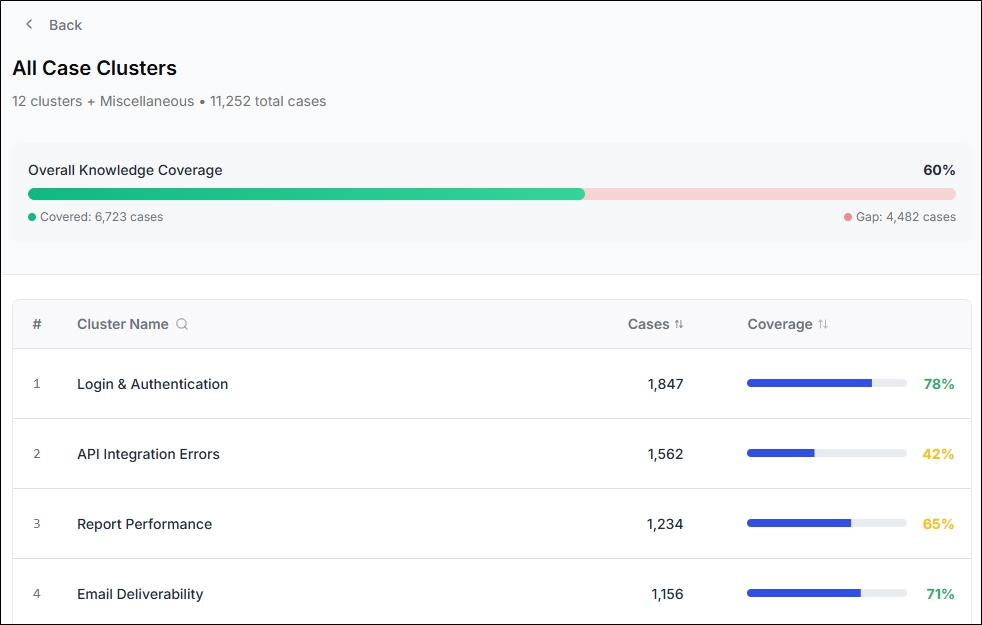The width and height of the screenshot is (982, 625).
Task: Open API Integration Errors cluster
Action: [492, 454]
